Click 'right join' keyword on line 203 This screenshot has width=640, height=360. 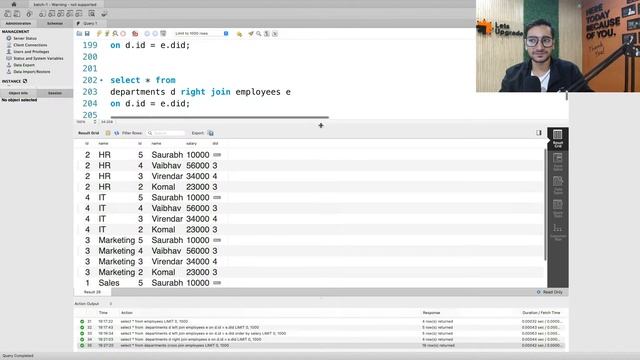[205, 92]
